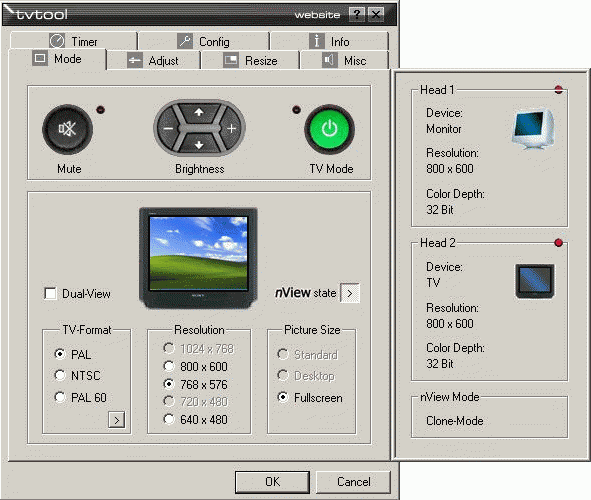
Task: Click the help question mark button
Action: coord(357,15)
